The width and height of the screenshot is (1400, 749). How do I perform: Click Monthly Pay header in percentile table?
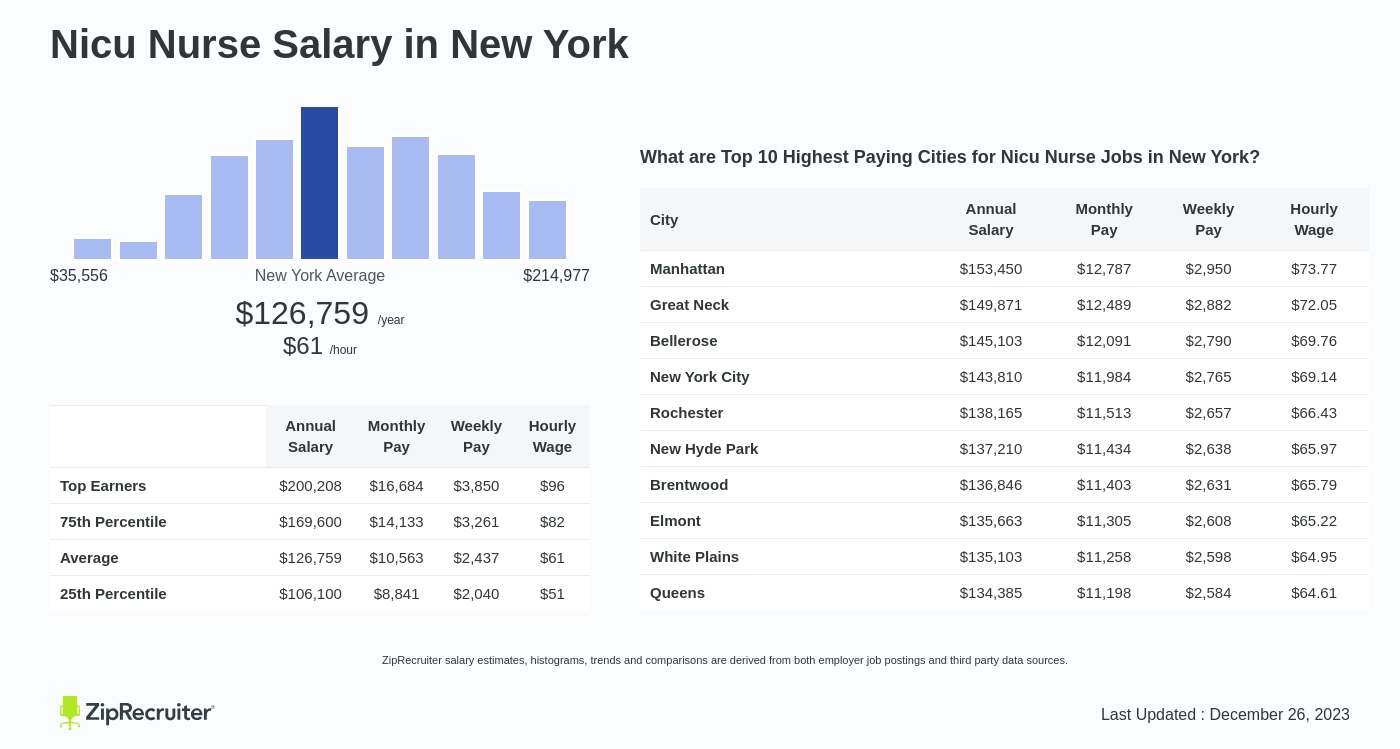pyautogui.click(x=396, y=436)
